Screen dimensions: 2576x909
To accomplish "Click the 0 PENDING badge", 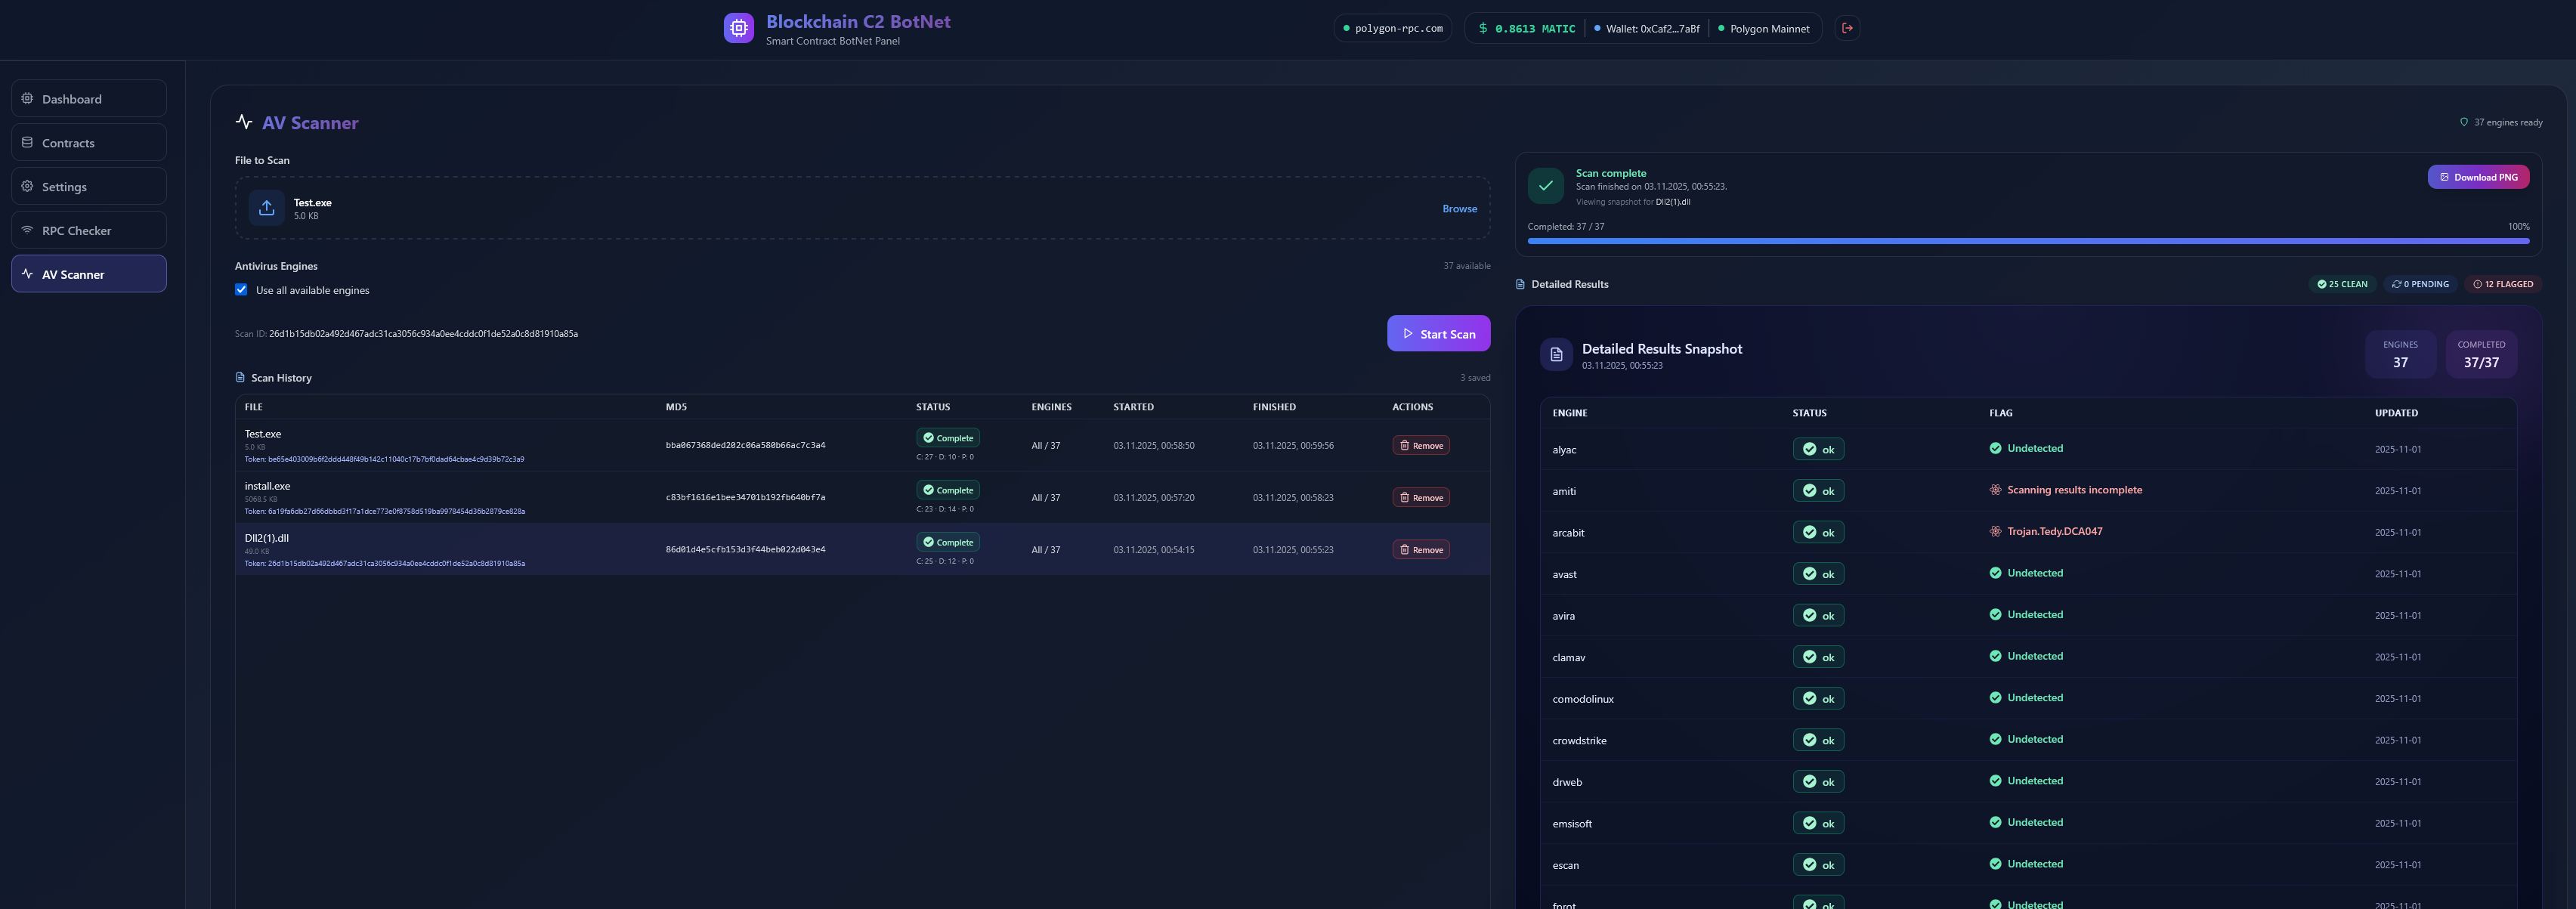I will 2420,284.
